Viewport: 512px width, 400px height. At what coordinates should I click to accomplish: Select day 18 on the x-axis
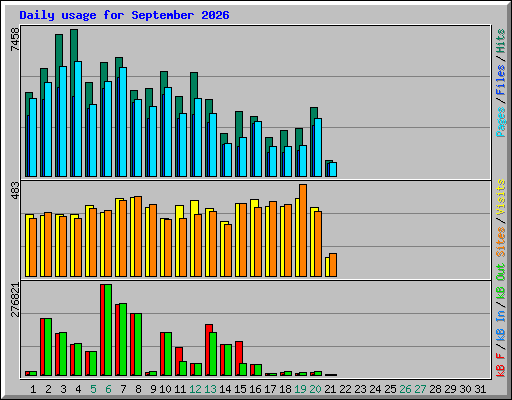coord(285,389)
